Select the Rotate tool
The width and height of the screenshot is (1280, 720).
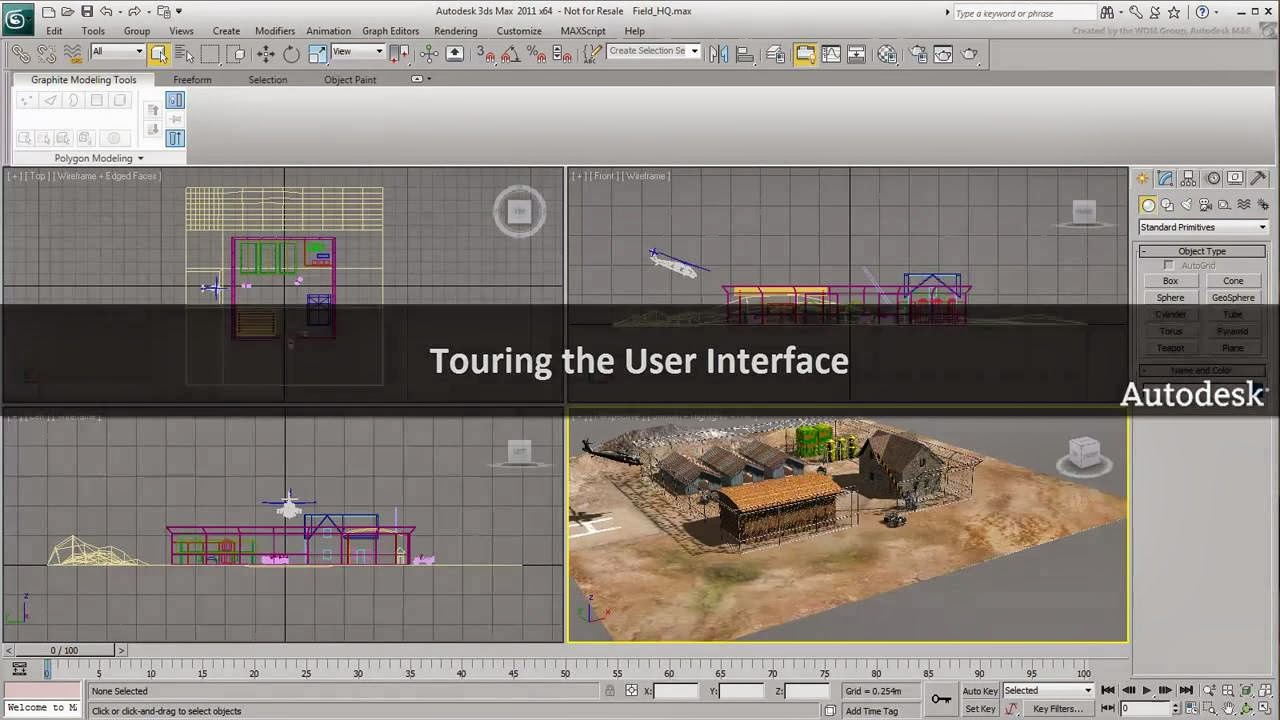[x=290, y=53]
